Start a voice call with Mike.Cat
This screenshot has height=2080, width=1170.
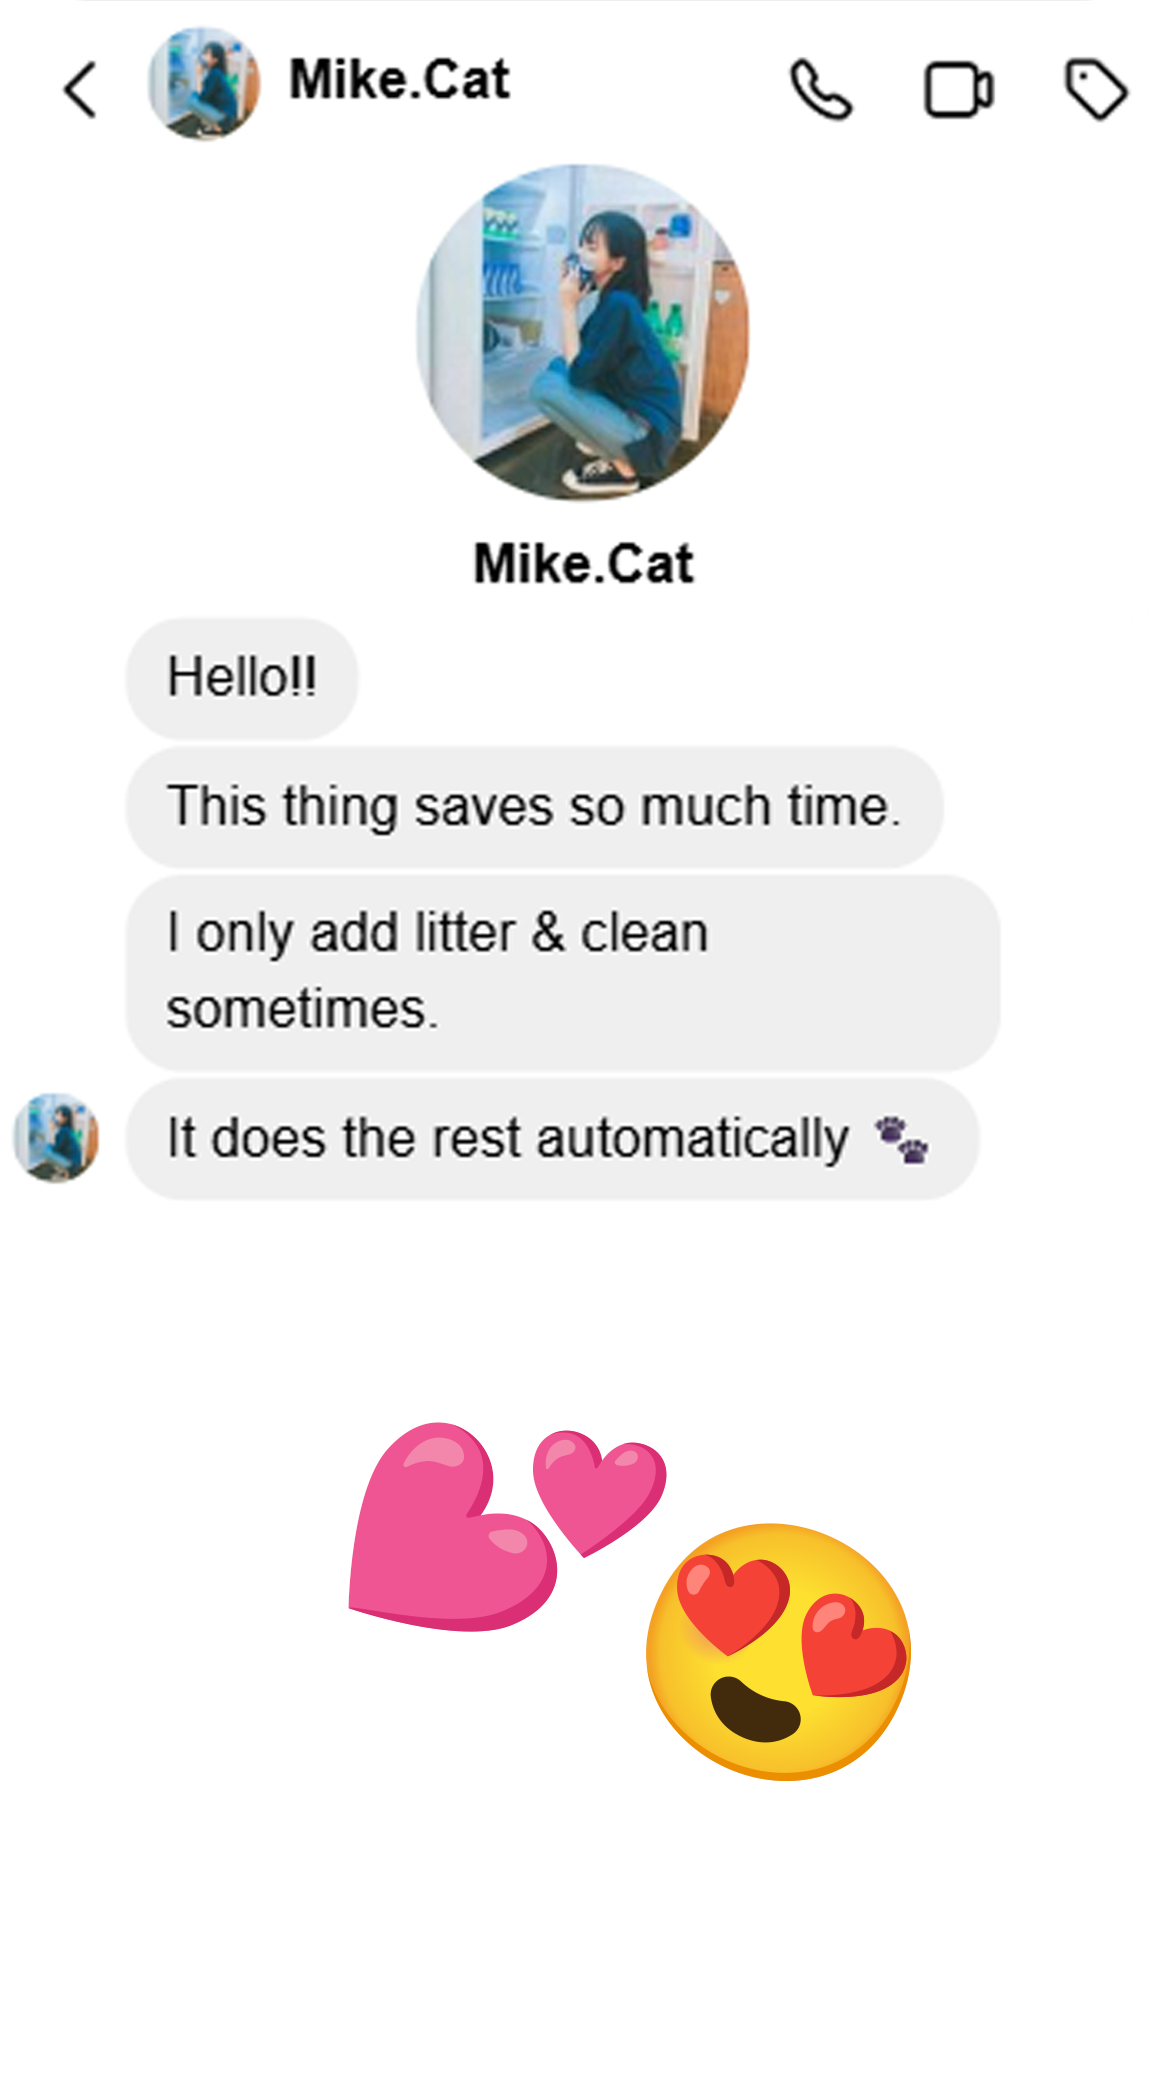pos(821,90)
